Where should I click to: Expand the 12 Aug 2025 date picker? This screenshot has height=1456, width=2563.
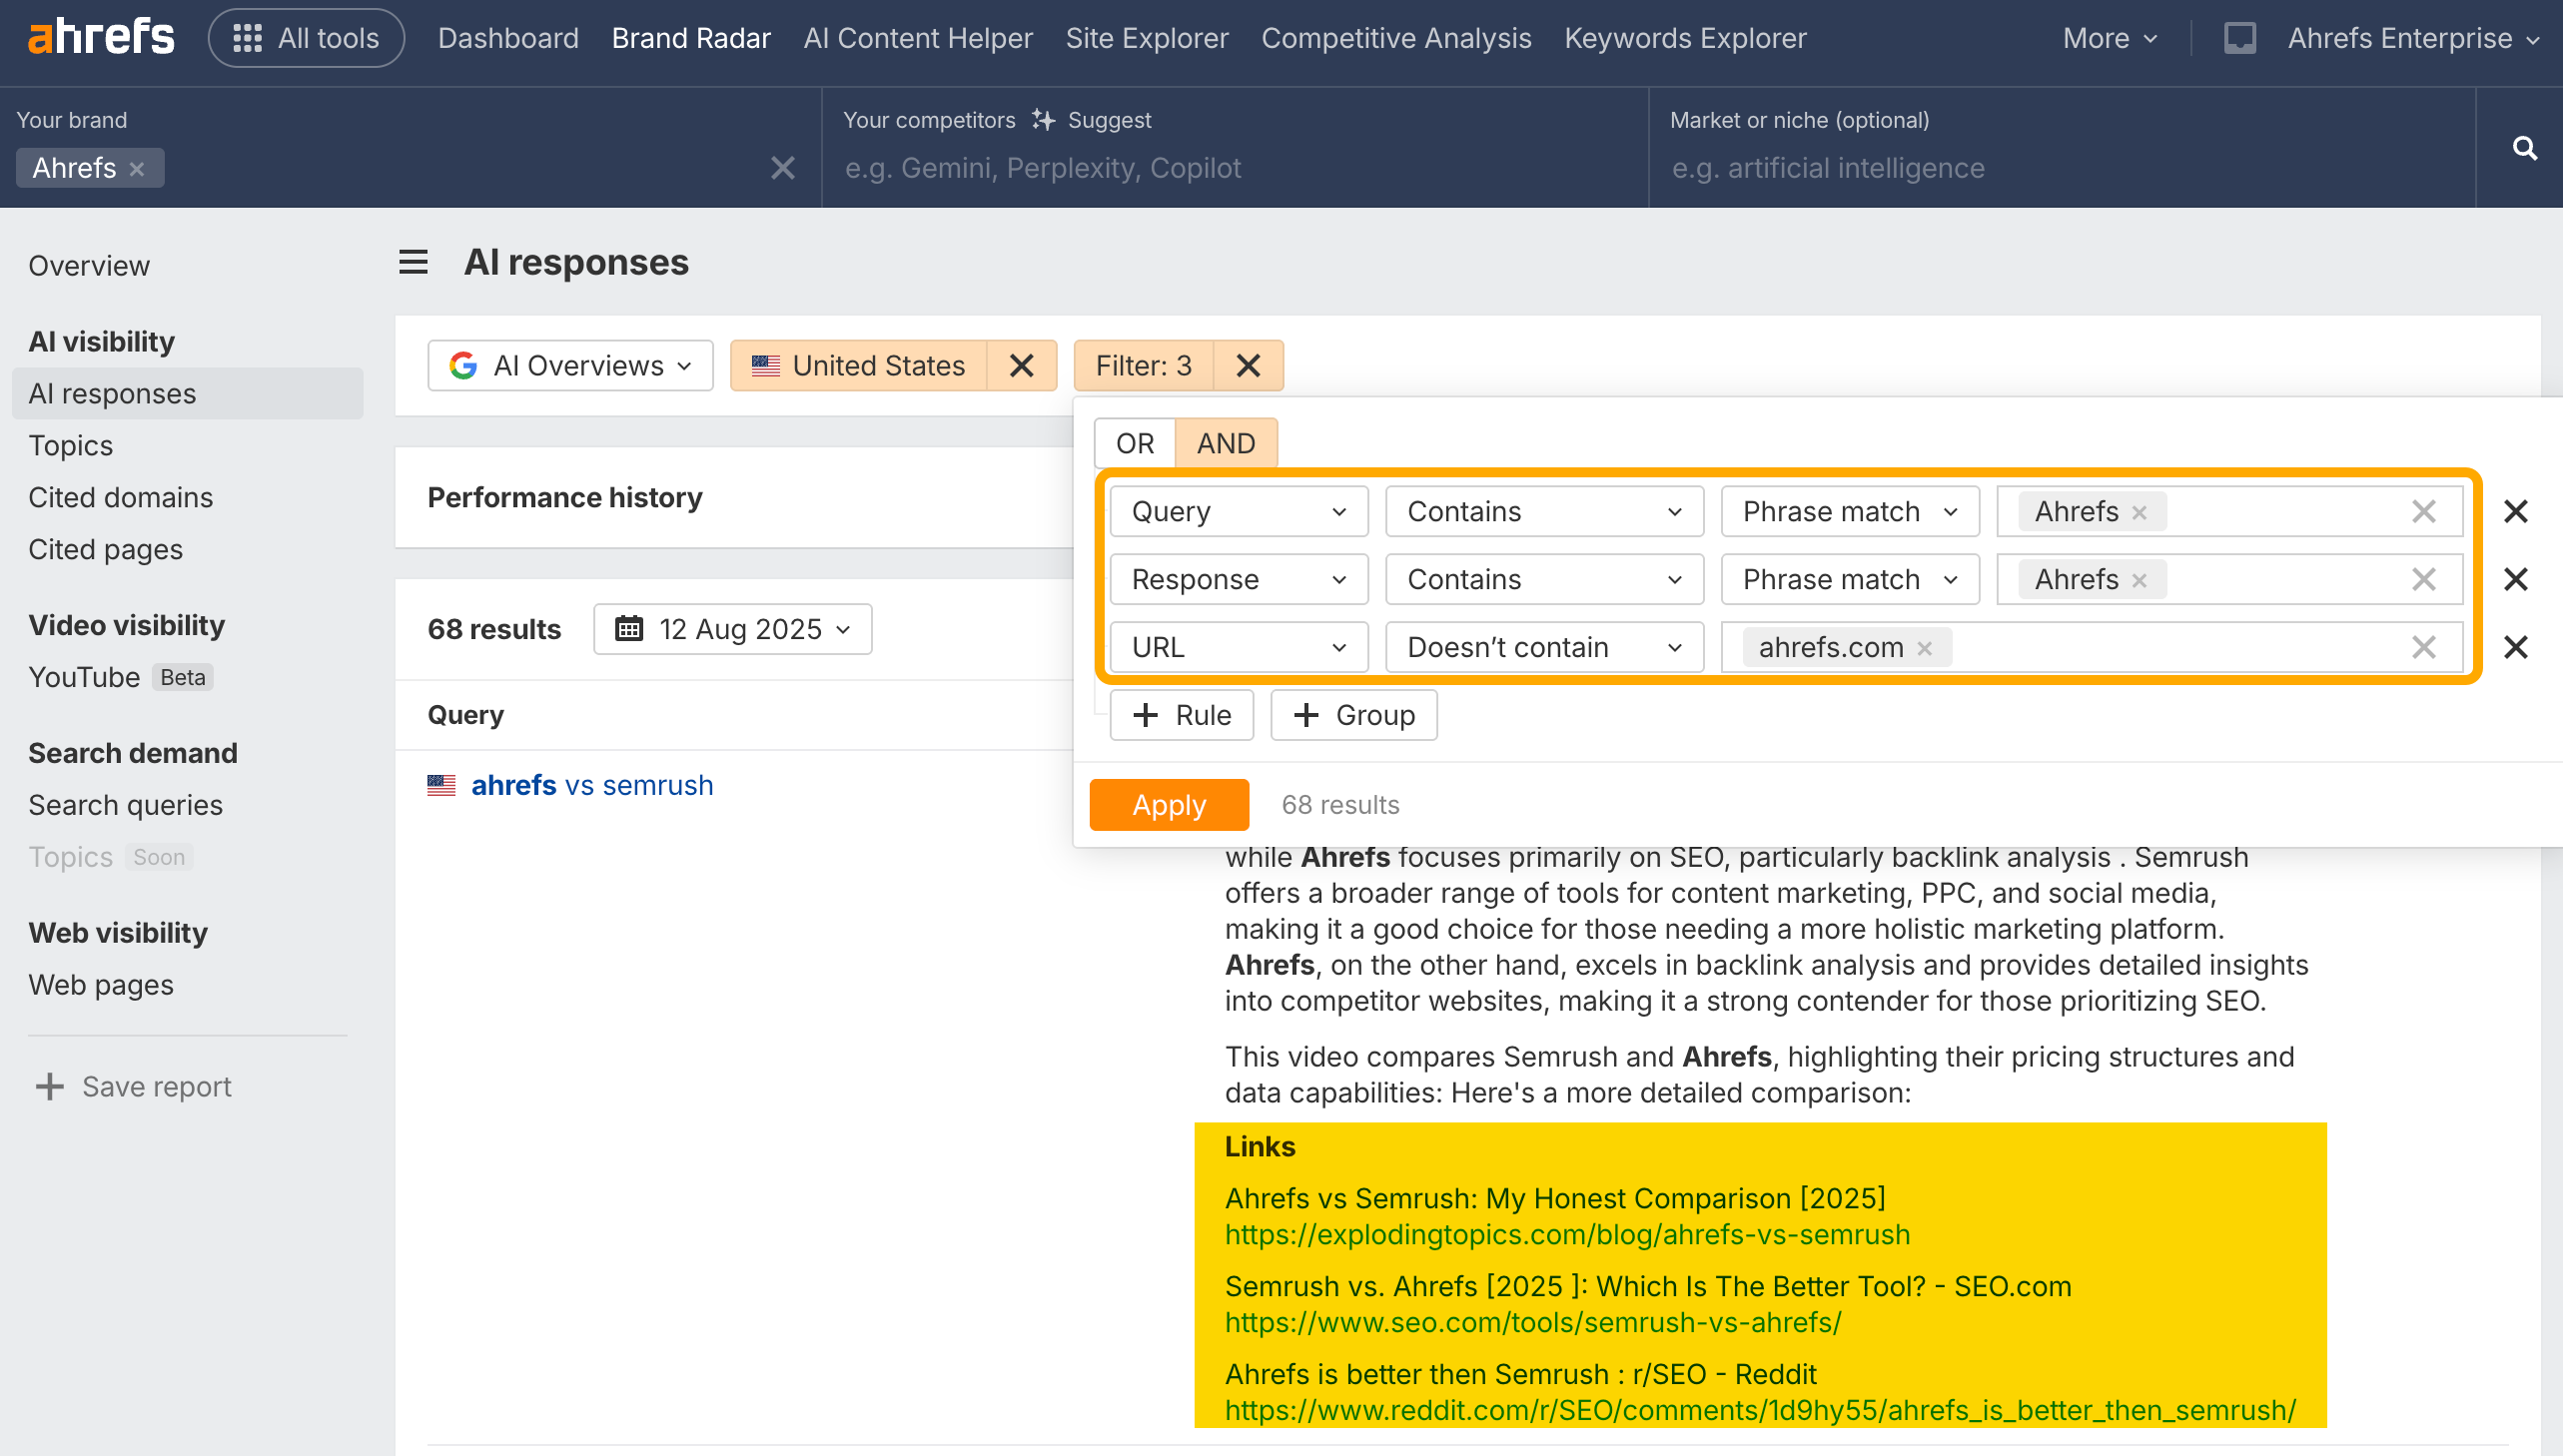pyautogui.click(x=732, y=629)
